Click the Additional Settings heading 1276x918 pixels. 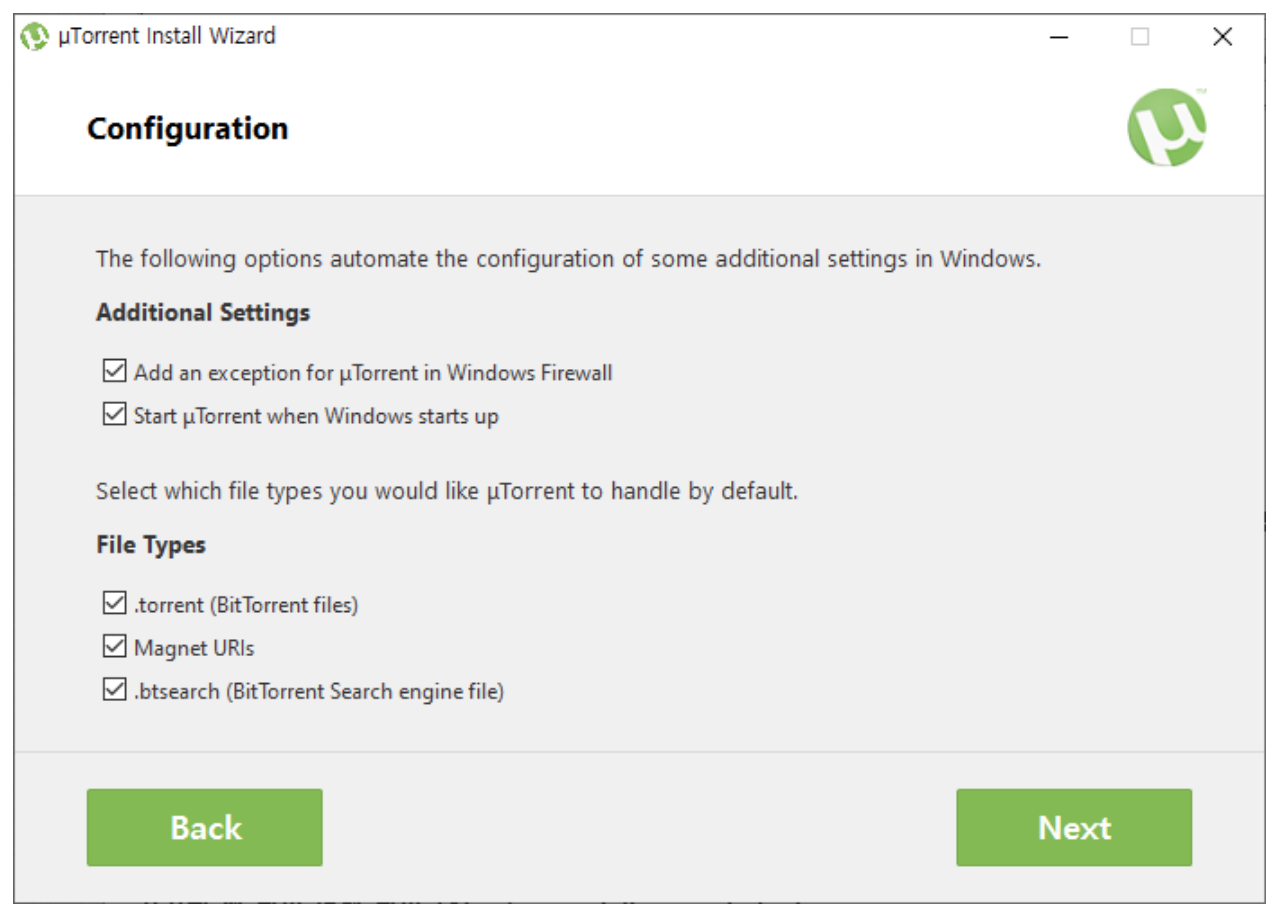(x=203, y=312)
